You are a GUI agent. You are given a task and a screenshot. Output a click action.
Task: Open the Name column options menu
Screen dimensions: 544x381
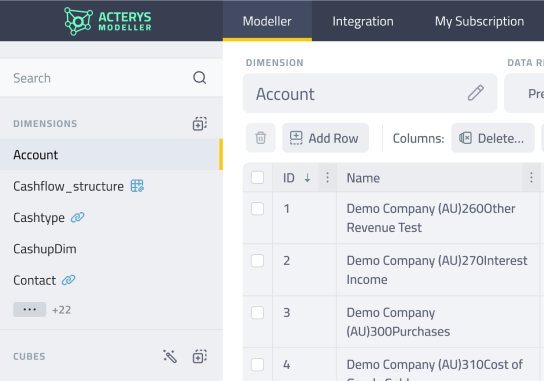click(531, 178)
